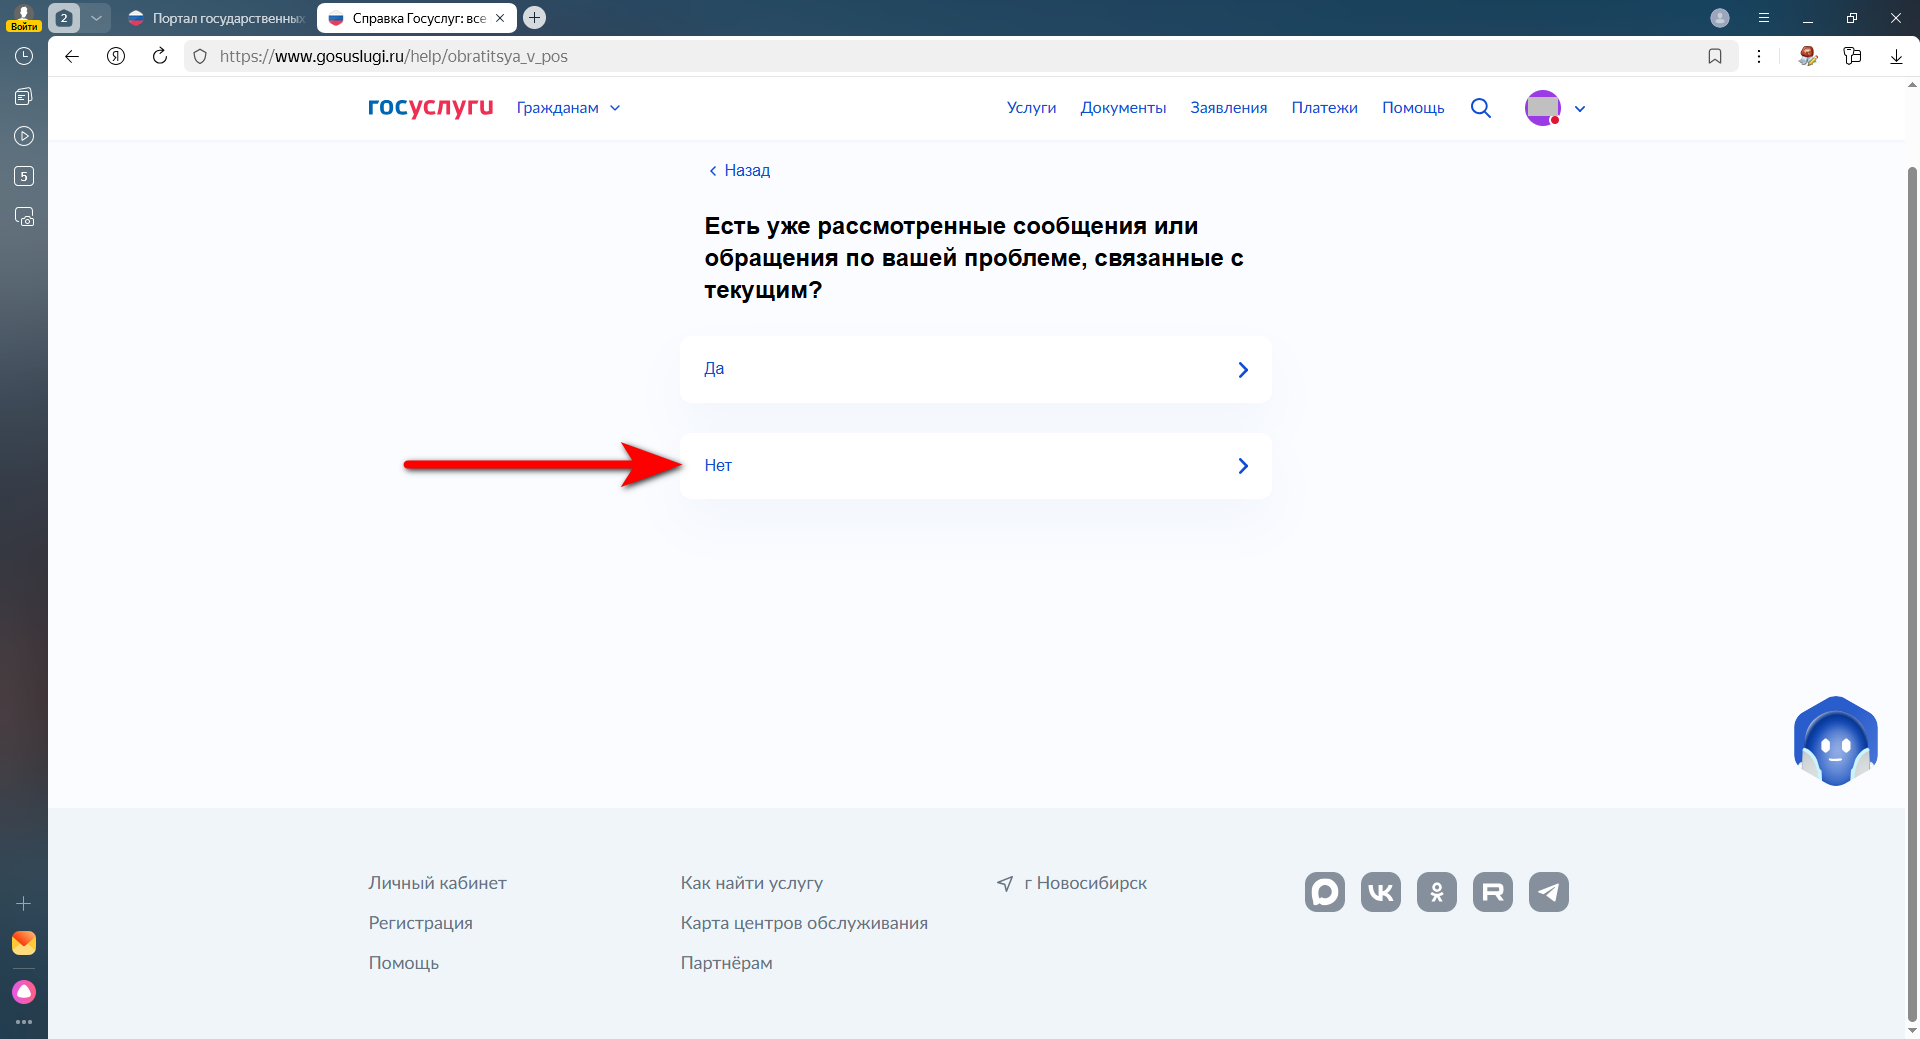Click the address bar URL field
The height and width of the screenshot is (1039, 1920).
pyautogui.click(x=900, y=56)
